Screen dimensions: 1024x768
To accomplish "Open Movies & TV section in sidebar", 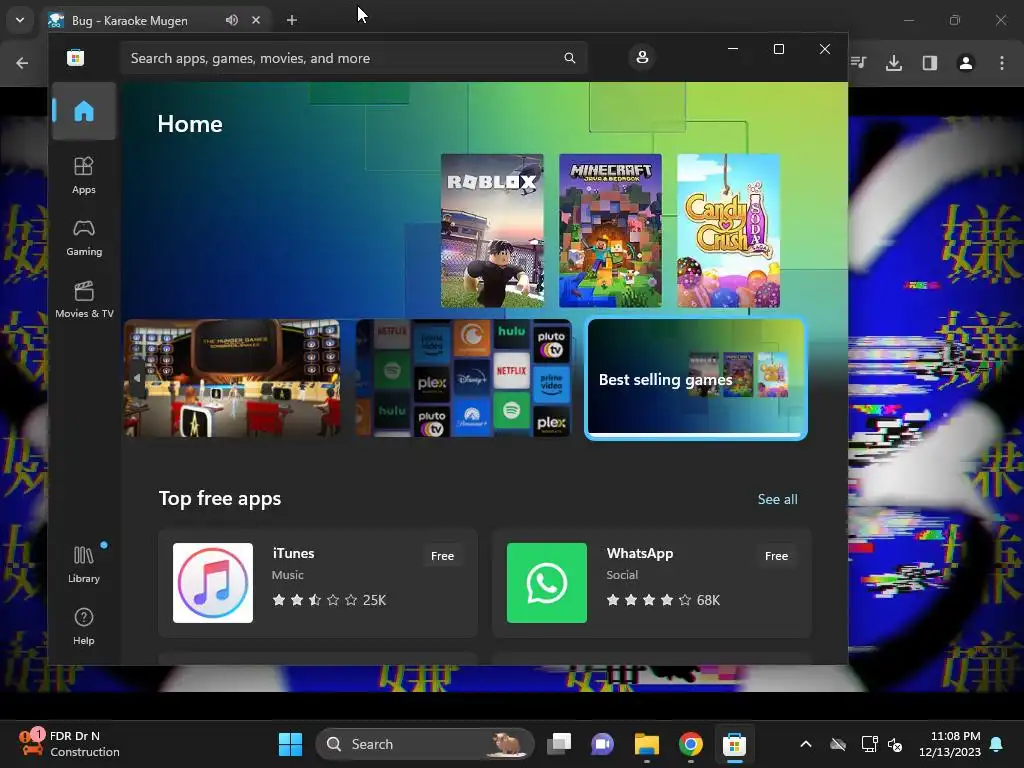I will pos(84,300).
